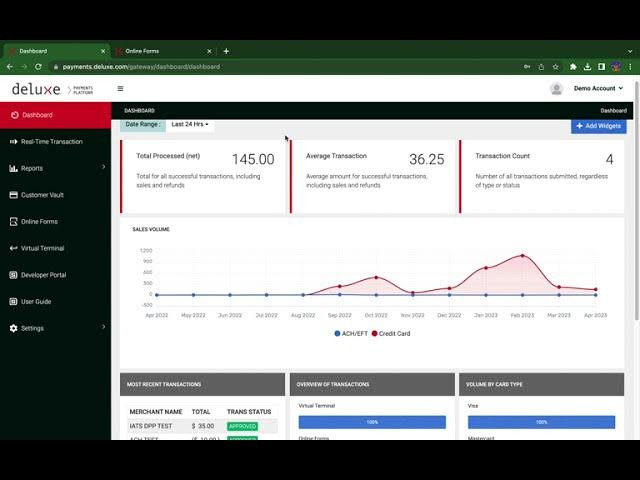Open Customer Vault menu item

pyautogui.click(x=56, y=195)
